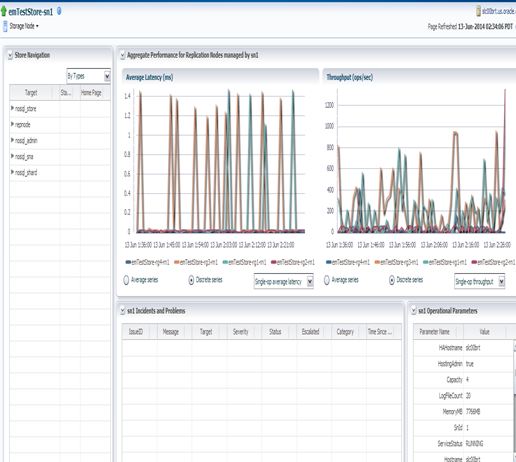
Task: Expand the nosql_sna tree node
Action: pos(12,156)
